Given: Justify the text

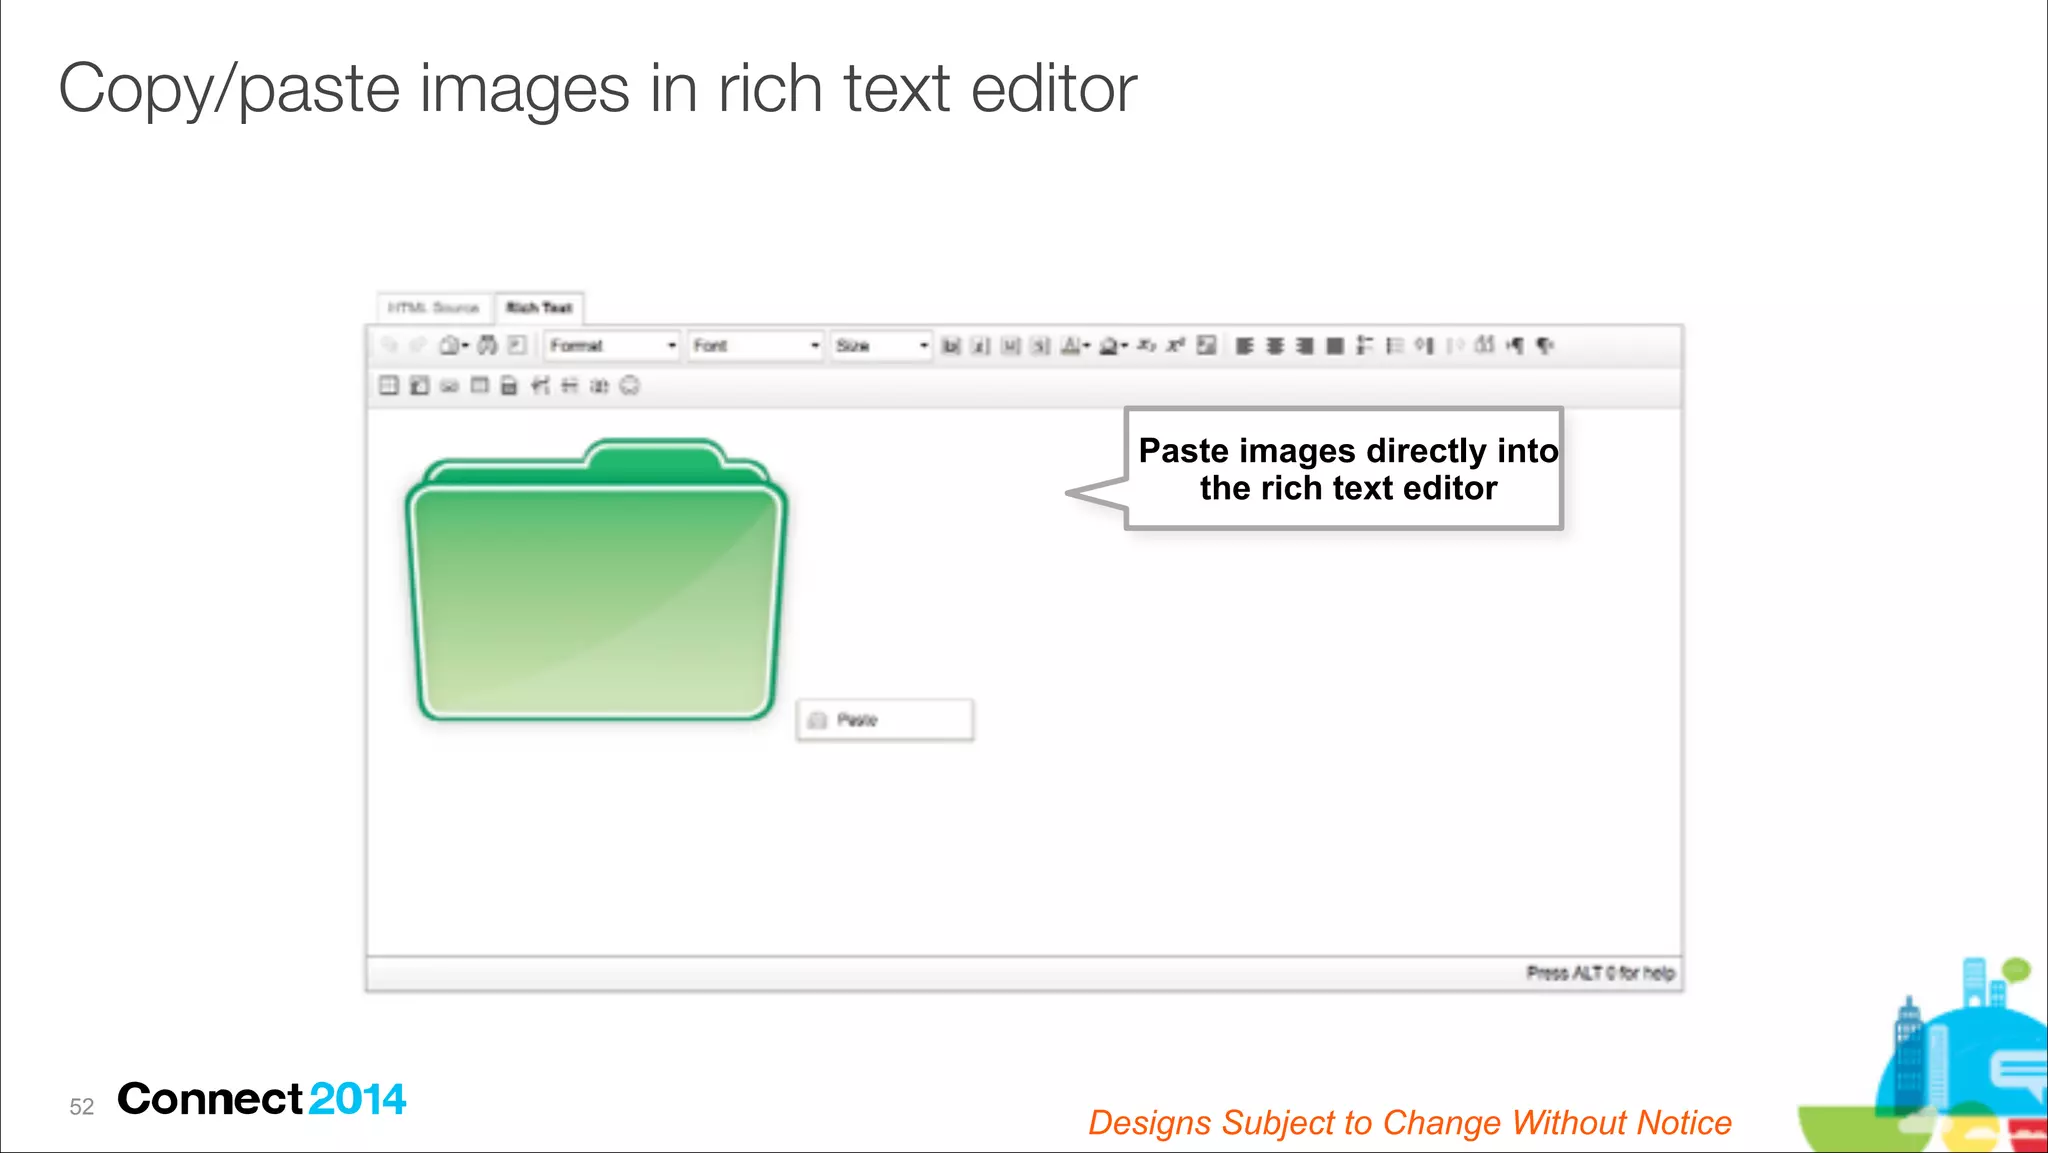Looking at the screenshot, I should 1335,346.
